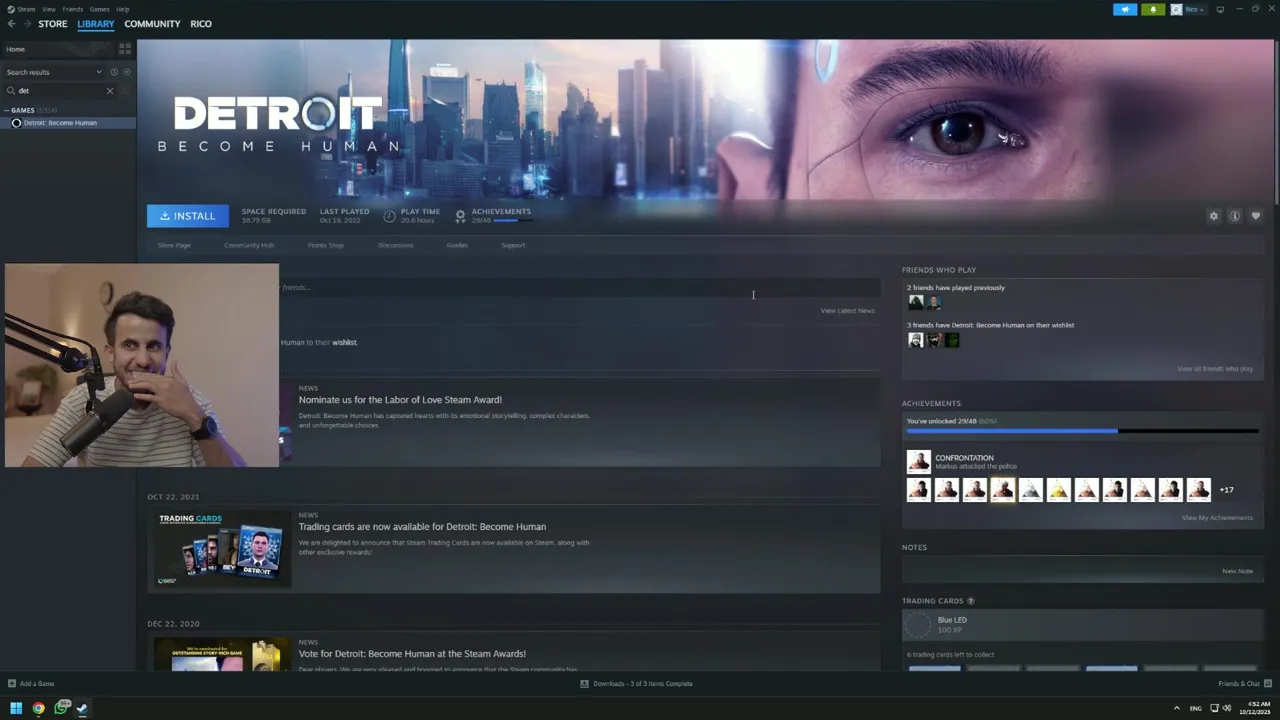The height and width of the screenshot is (720, 1280).
Task: Open the RICO profile tab
Action: coord(201,24)
